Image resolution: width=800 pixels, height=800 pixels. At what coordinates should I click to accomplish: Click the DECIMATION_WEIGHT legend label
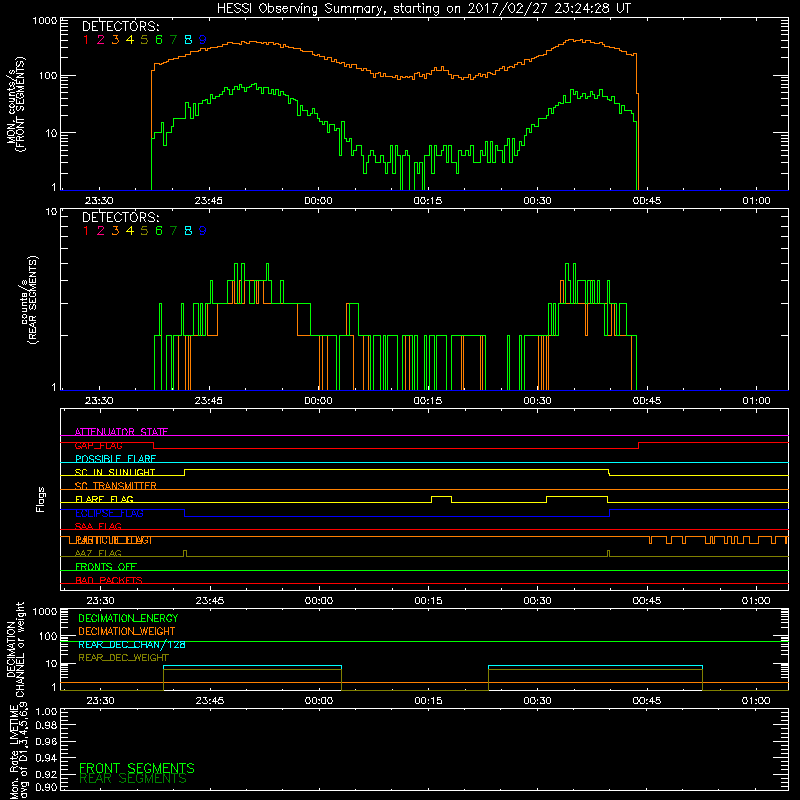click(127, 632)
